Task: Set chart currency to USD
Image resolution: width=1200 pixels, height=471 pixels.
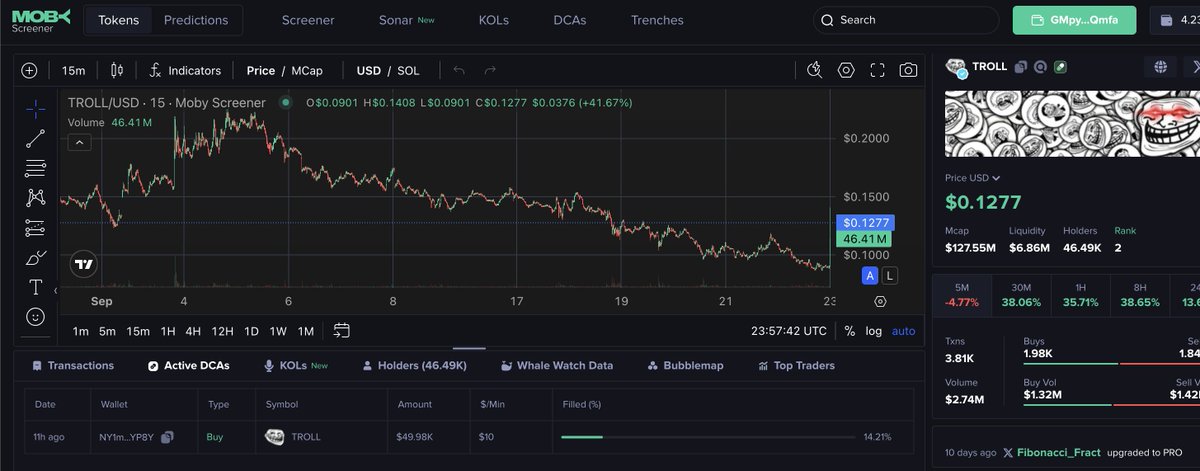Action: (369, 70)
